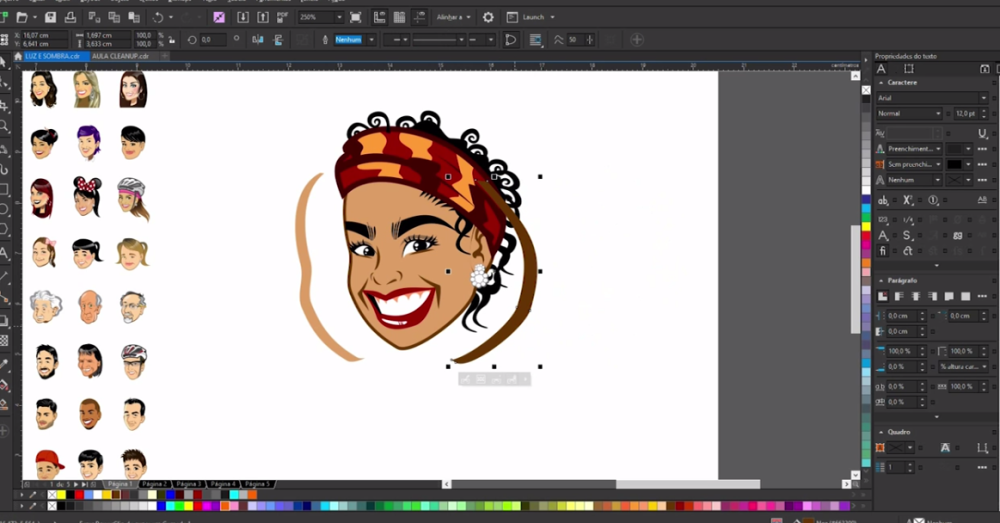This screenshot has width=1000, height=523.
Task: Click the Export to PDF icon
Action: click(x=283, y=17)
